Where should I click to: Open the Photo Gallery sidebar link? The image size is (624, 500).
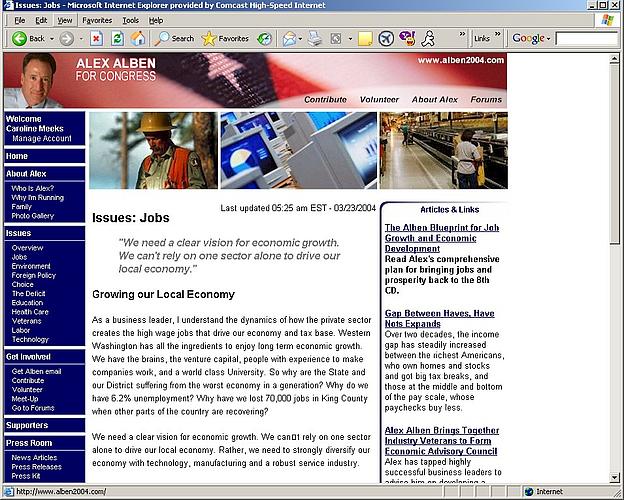32,215
